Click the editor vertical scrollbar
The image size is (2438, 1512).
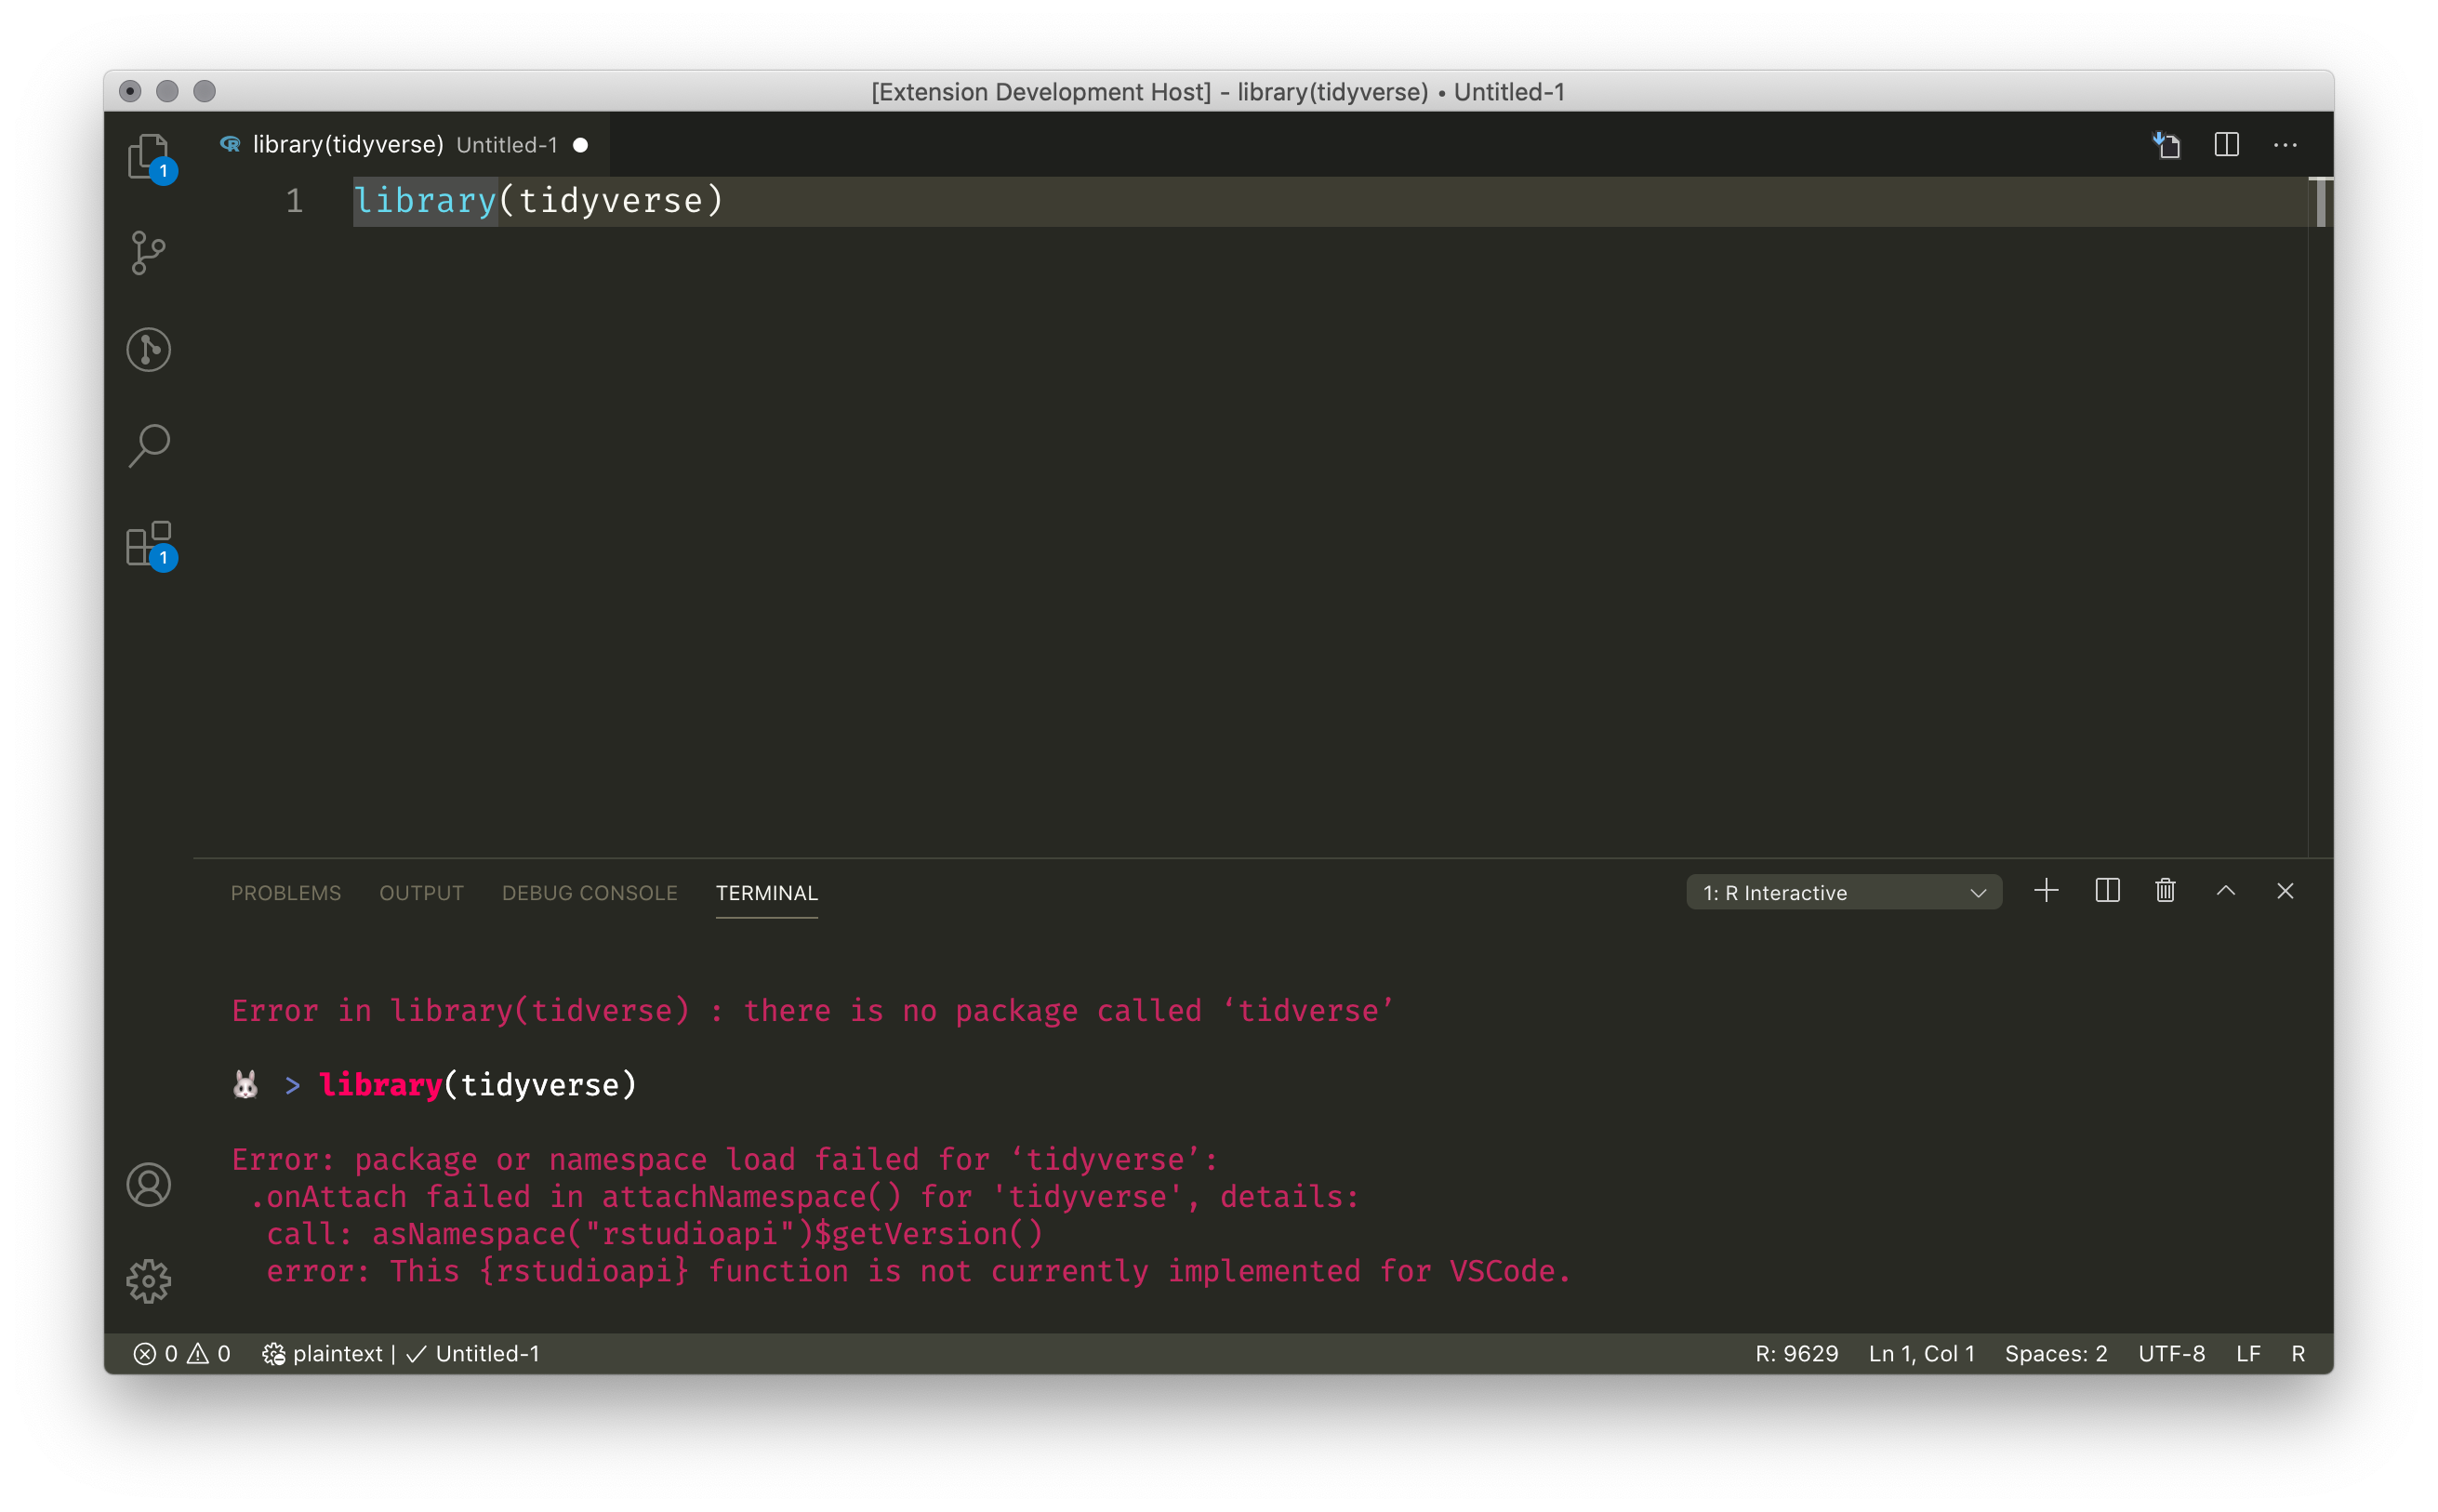(x=2320, y=203)
